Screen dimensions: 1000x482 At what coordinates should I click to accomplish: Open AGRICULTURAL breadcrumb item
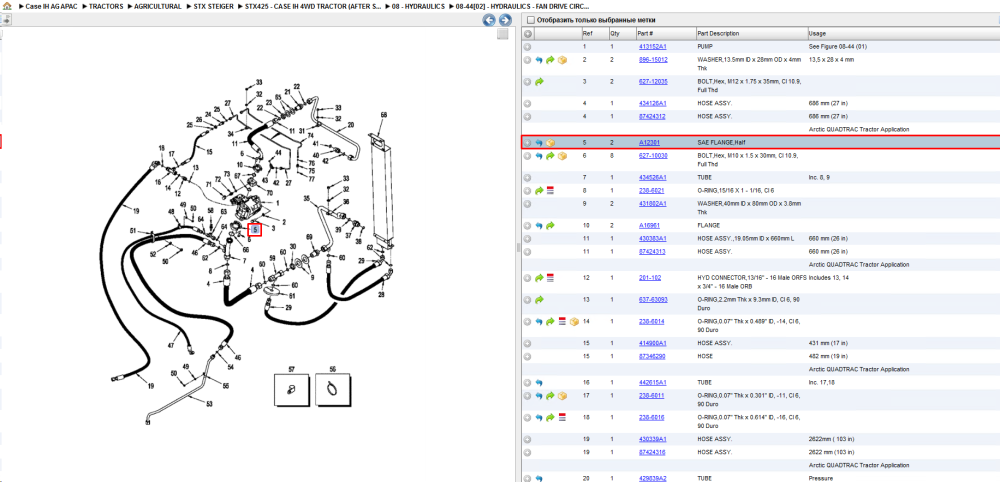[x=158, y=6]
